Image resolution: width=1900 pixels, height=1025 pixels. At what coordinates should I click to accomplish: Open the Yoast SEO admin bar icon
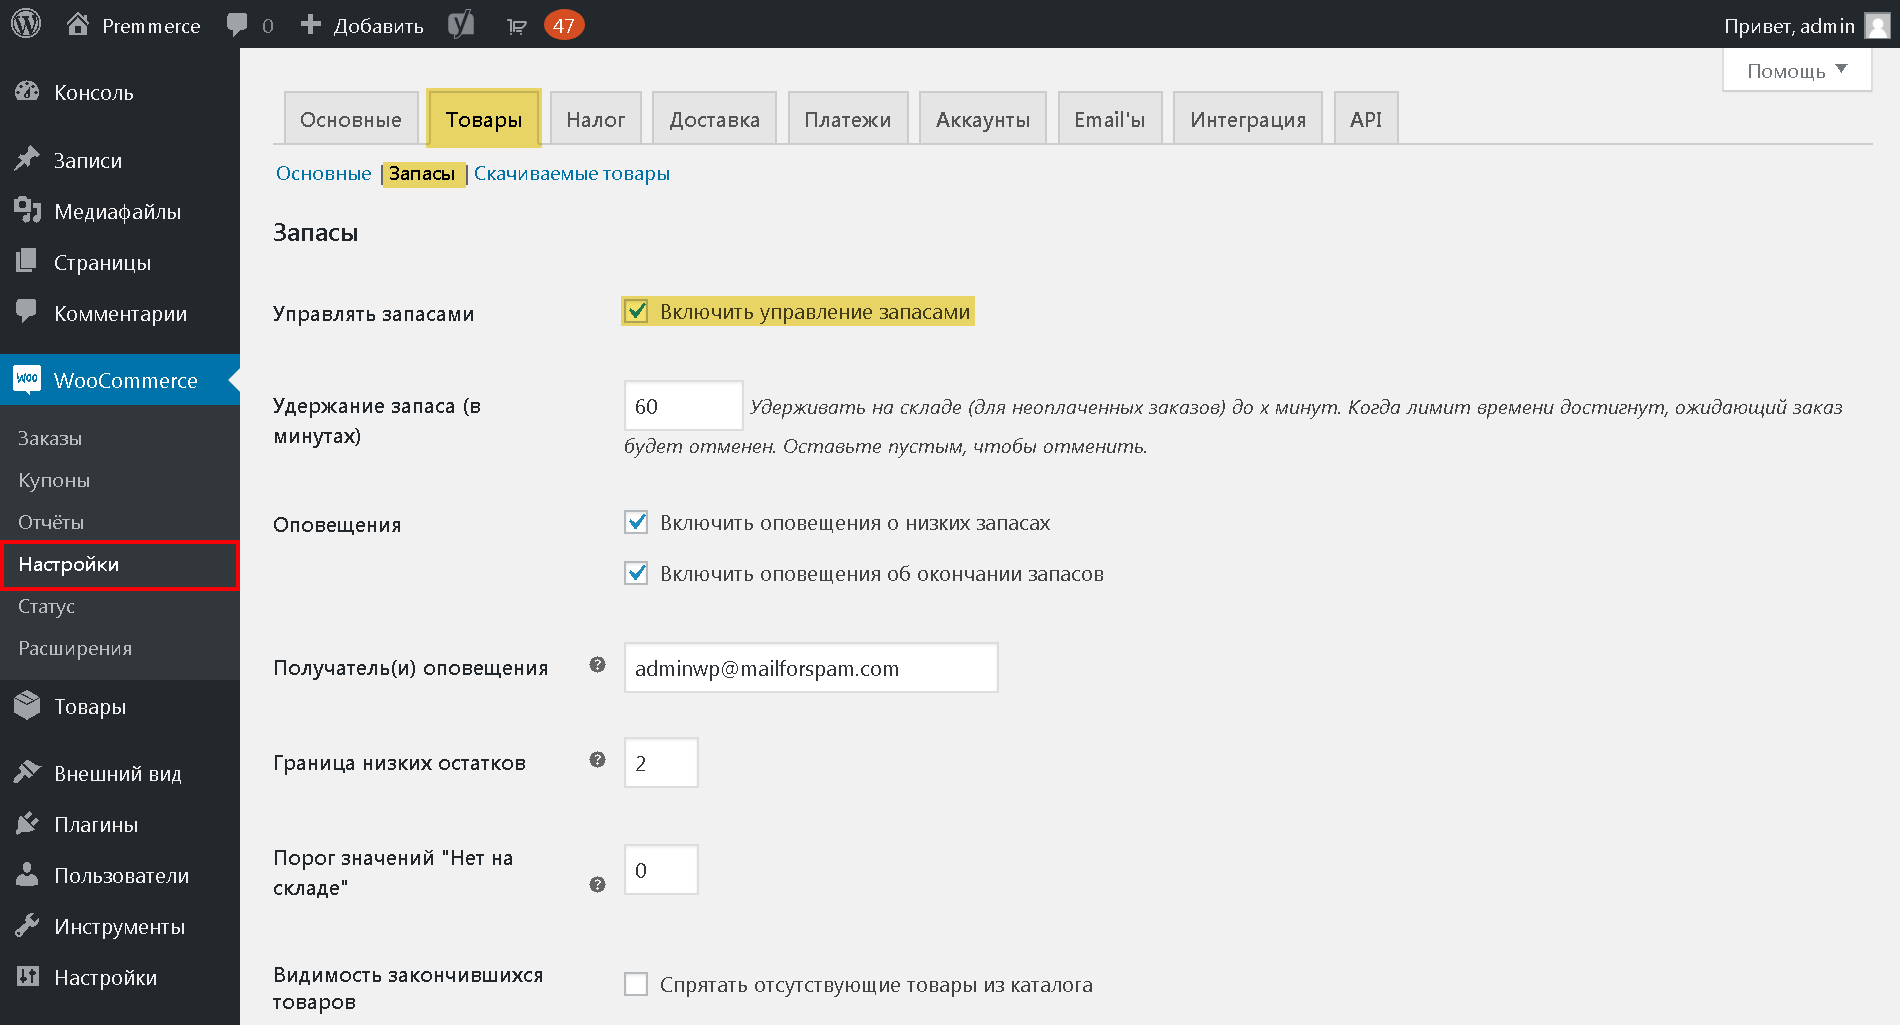461,24
